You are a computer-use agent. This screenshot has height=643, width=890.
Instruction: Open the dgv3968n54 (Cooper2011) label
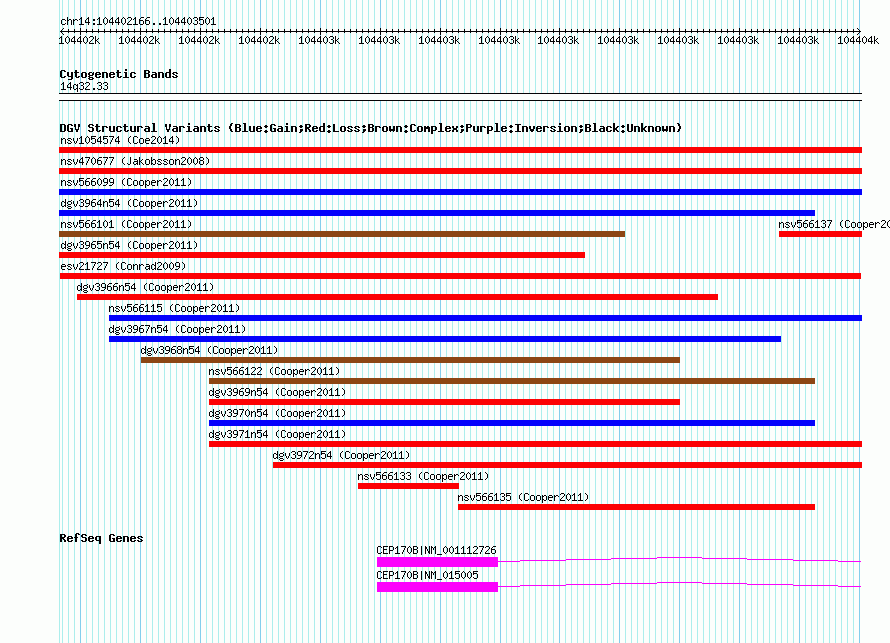[209, 350]
